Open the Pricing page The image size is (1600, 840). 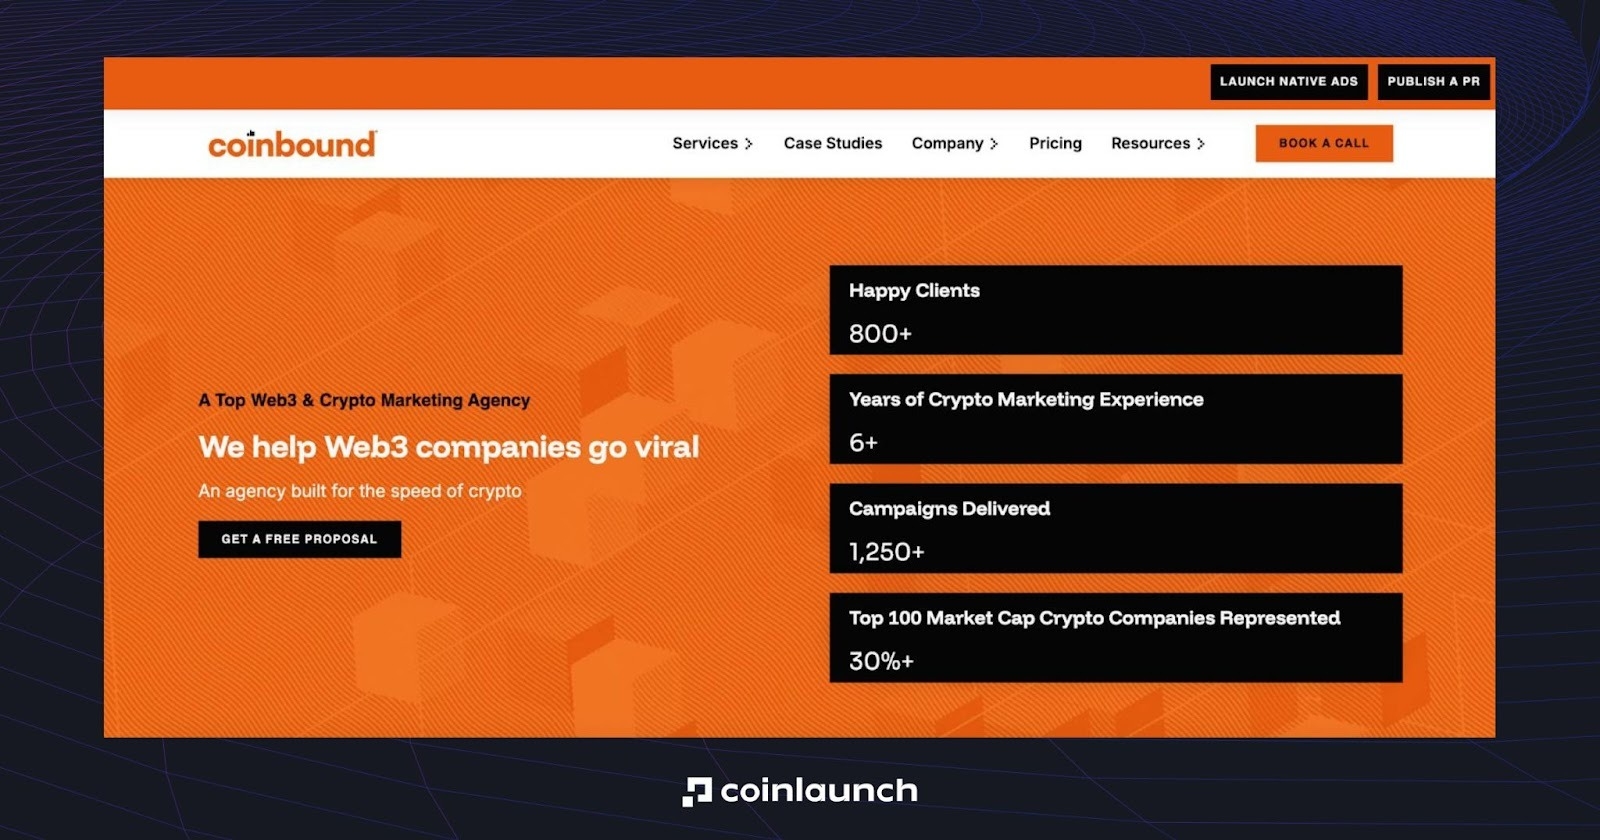1055,143
